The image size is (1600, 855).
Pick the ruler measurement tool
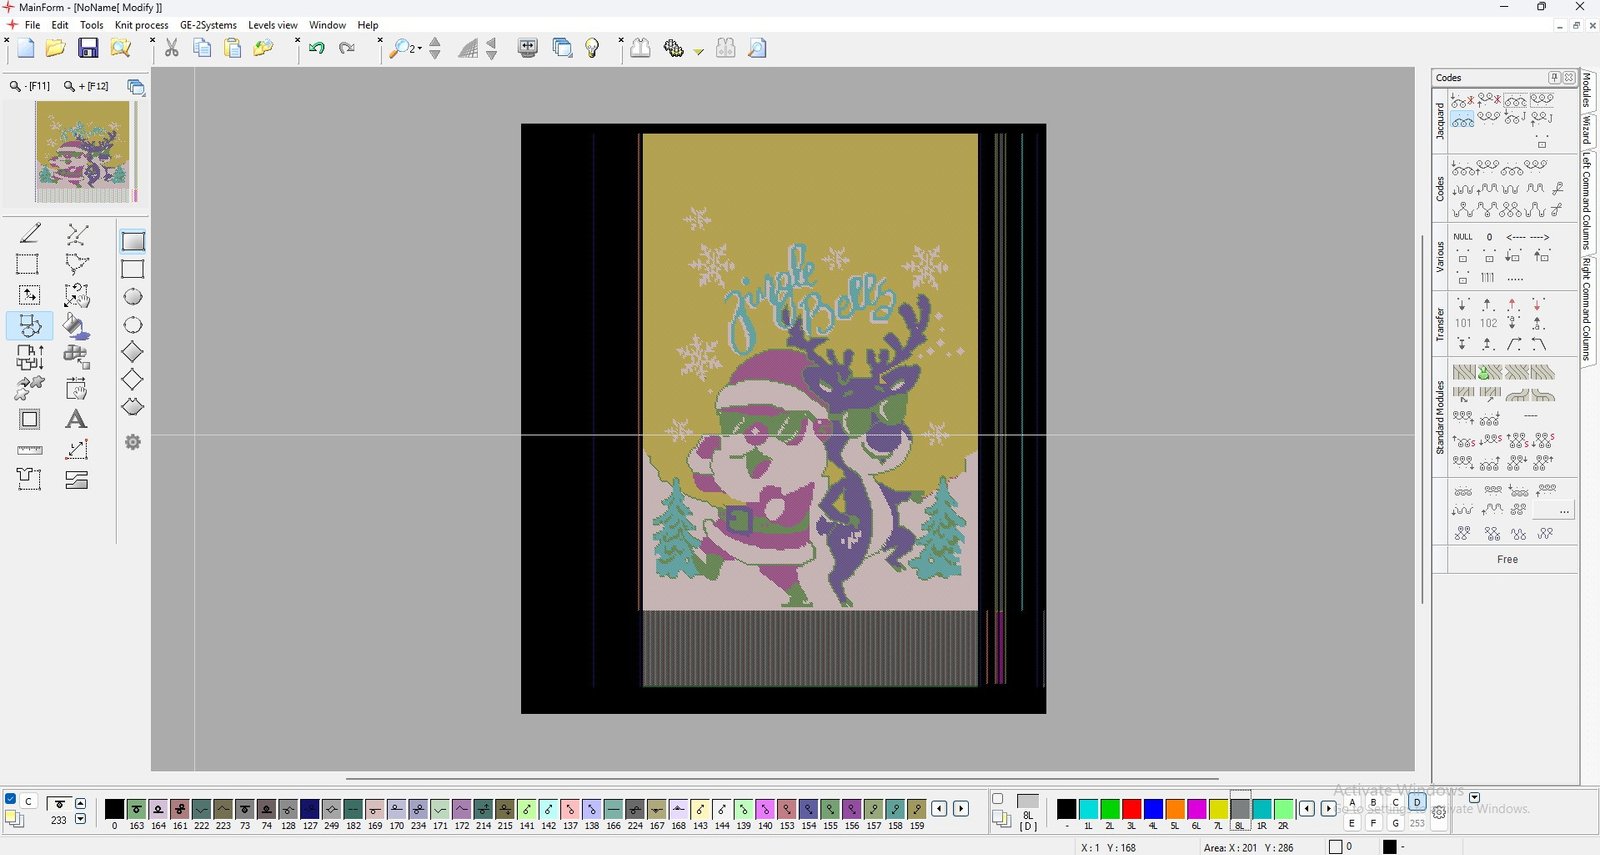pyautogui.click(x=30, y=450)
